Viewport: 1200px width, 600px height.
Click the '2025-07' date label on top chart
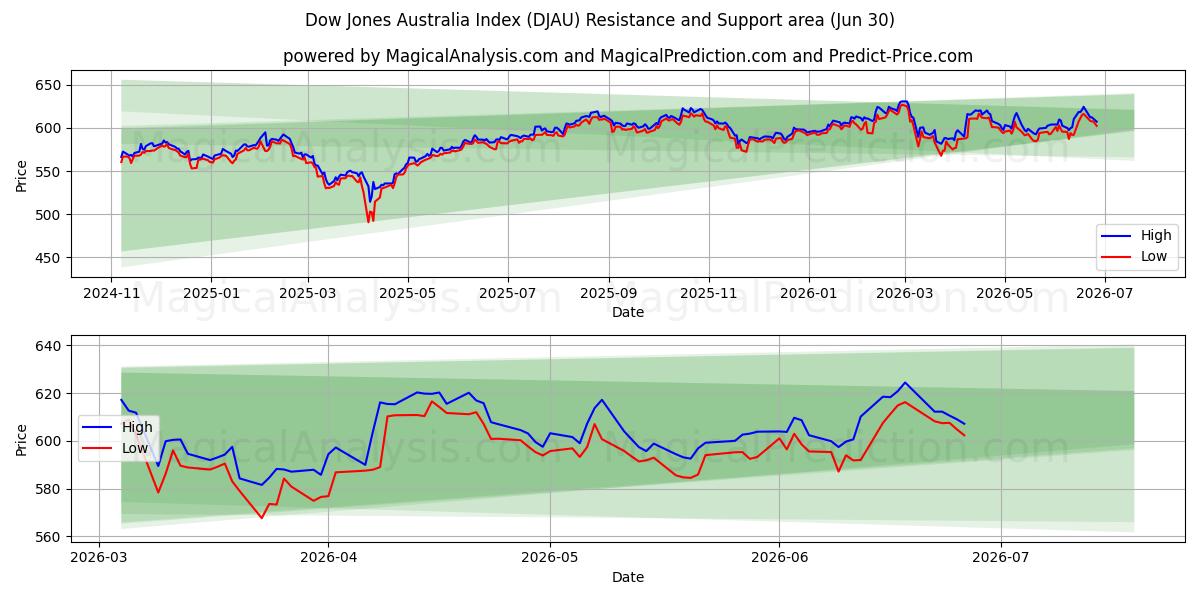pyautogui.click(x=508, y=294)
